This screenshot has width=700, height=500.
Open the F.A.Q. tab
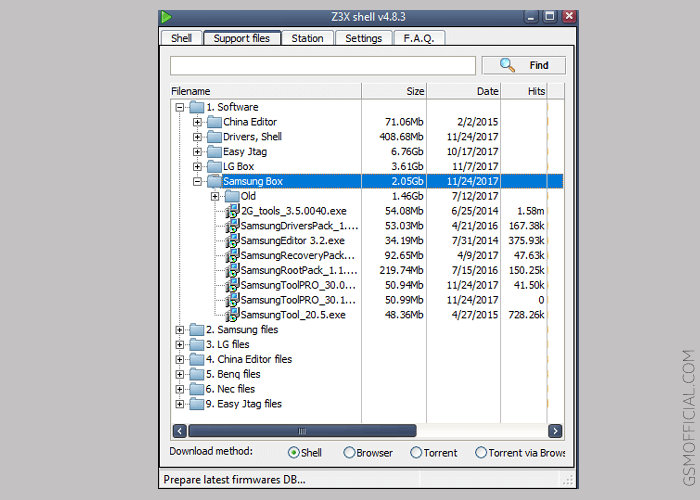coord(419,38)
